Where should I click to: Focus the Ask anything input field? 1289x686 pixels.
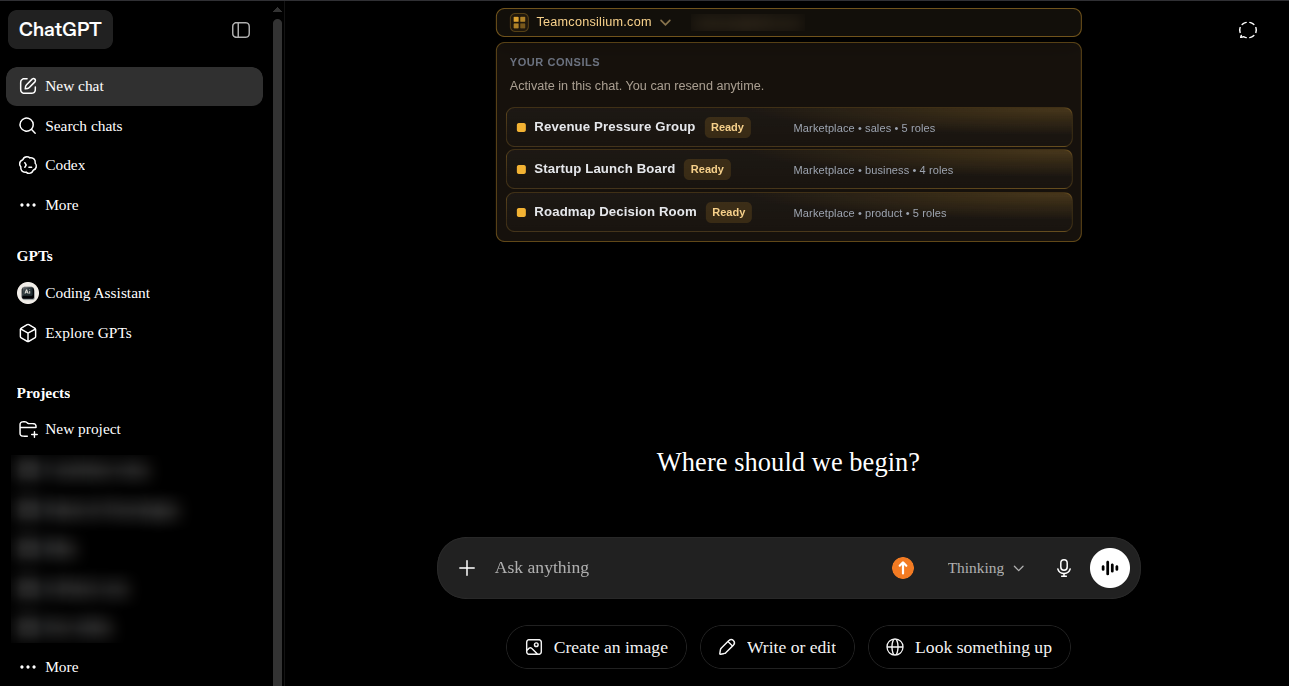coord(685,568)
